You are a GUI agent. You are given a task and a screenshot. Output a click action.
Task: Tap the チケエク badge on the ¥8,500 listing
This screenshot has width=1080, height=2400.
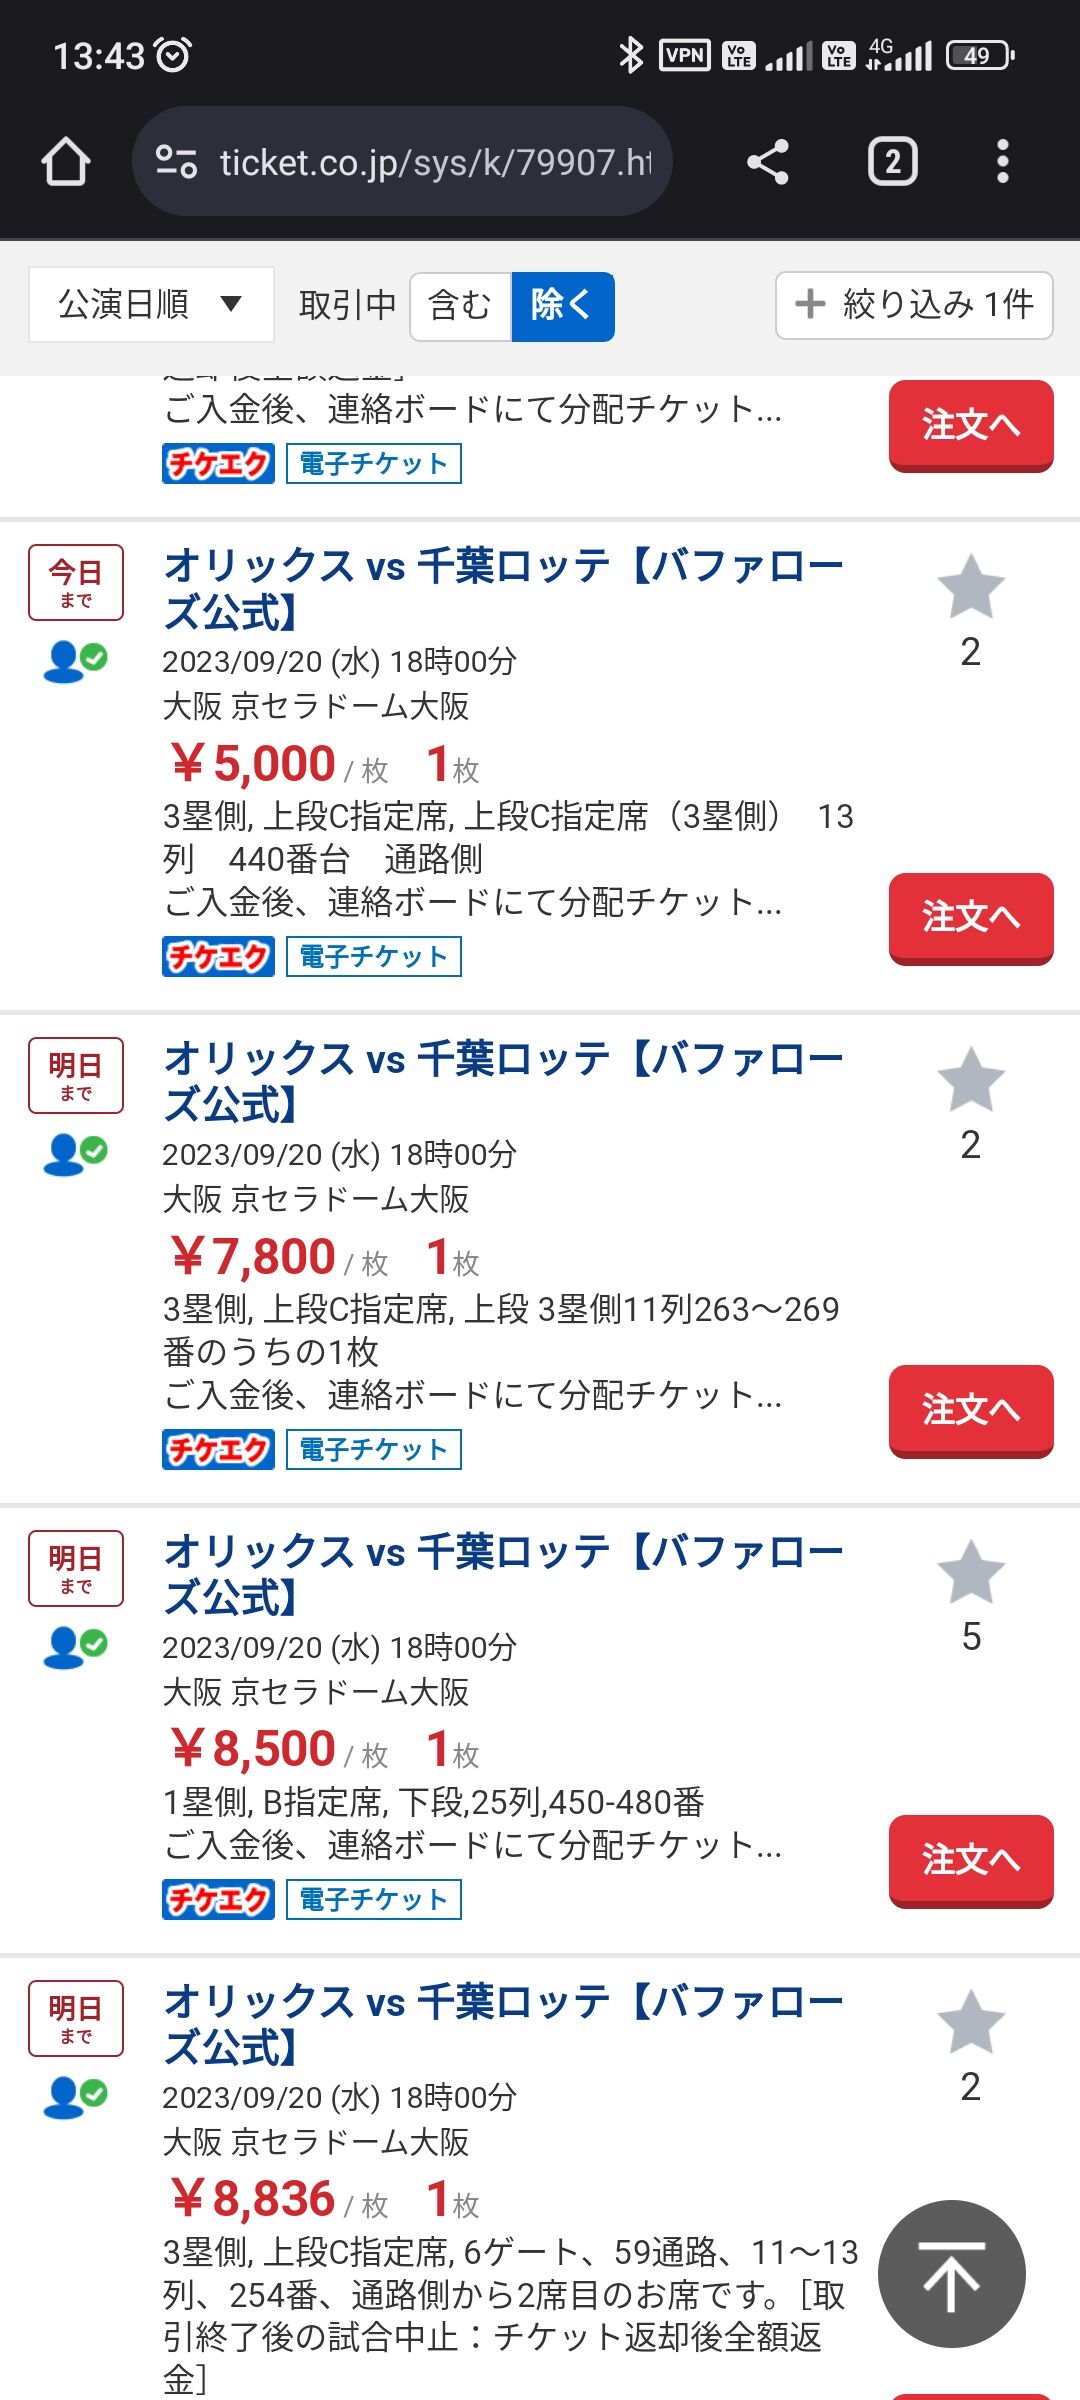218,1899
